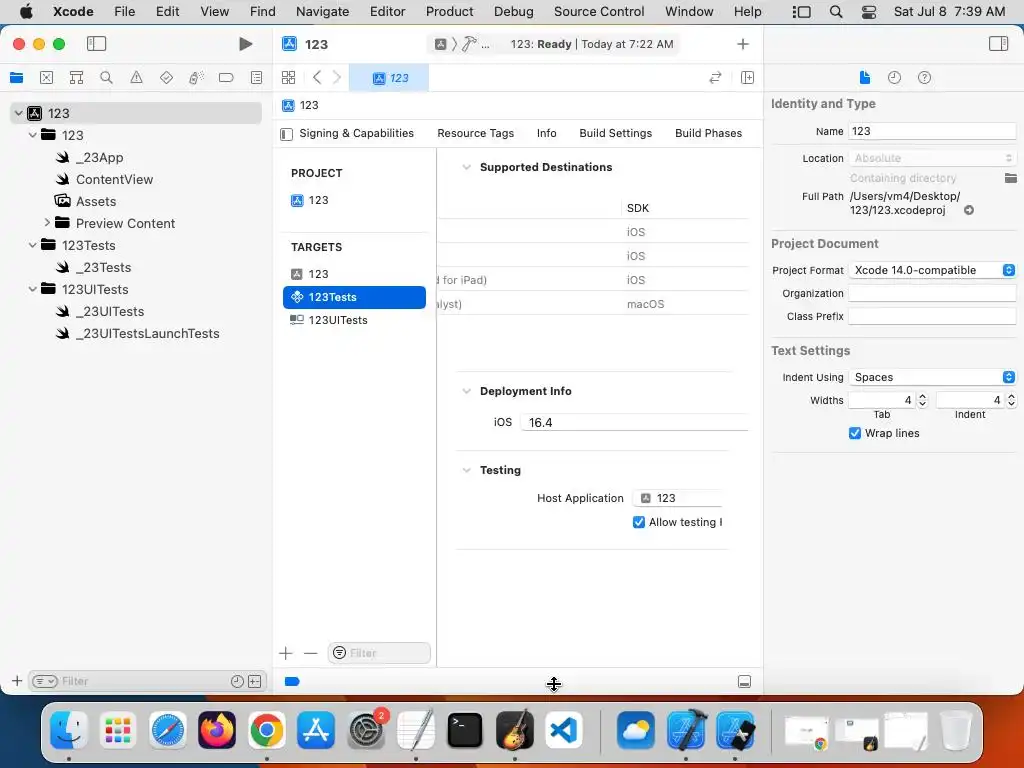Reveal project full path in Finder
Viewport: 1024px width, 768px height.
point(969,210)
